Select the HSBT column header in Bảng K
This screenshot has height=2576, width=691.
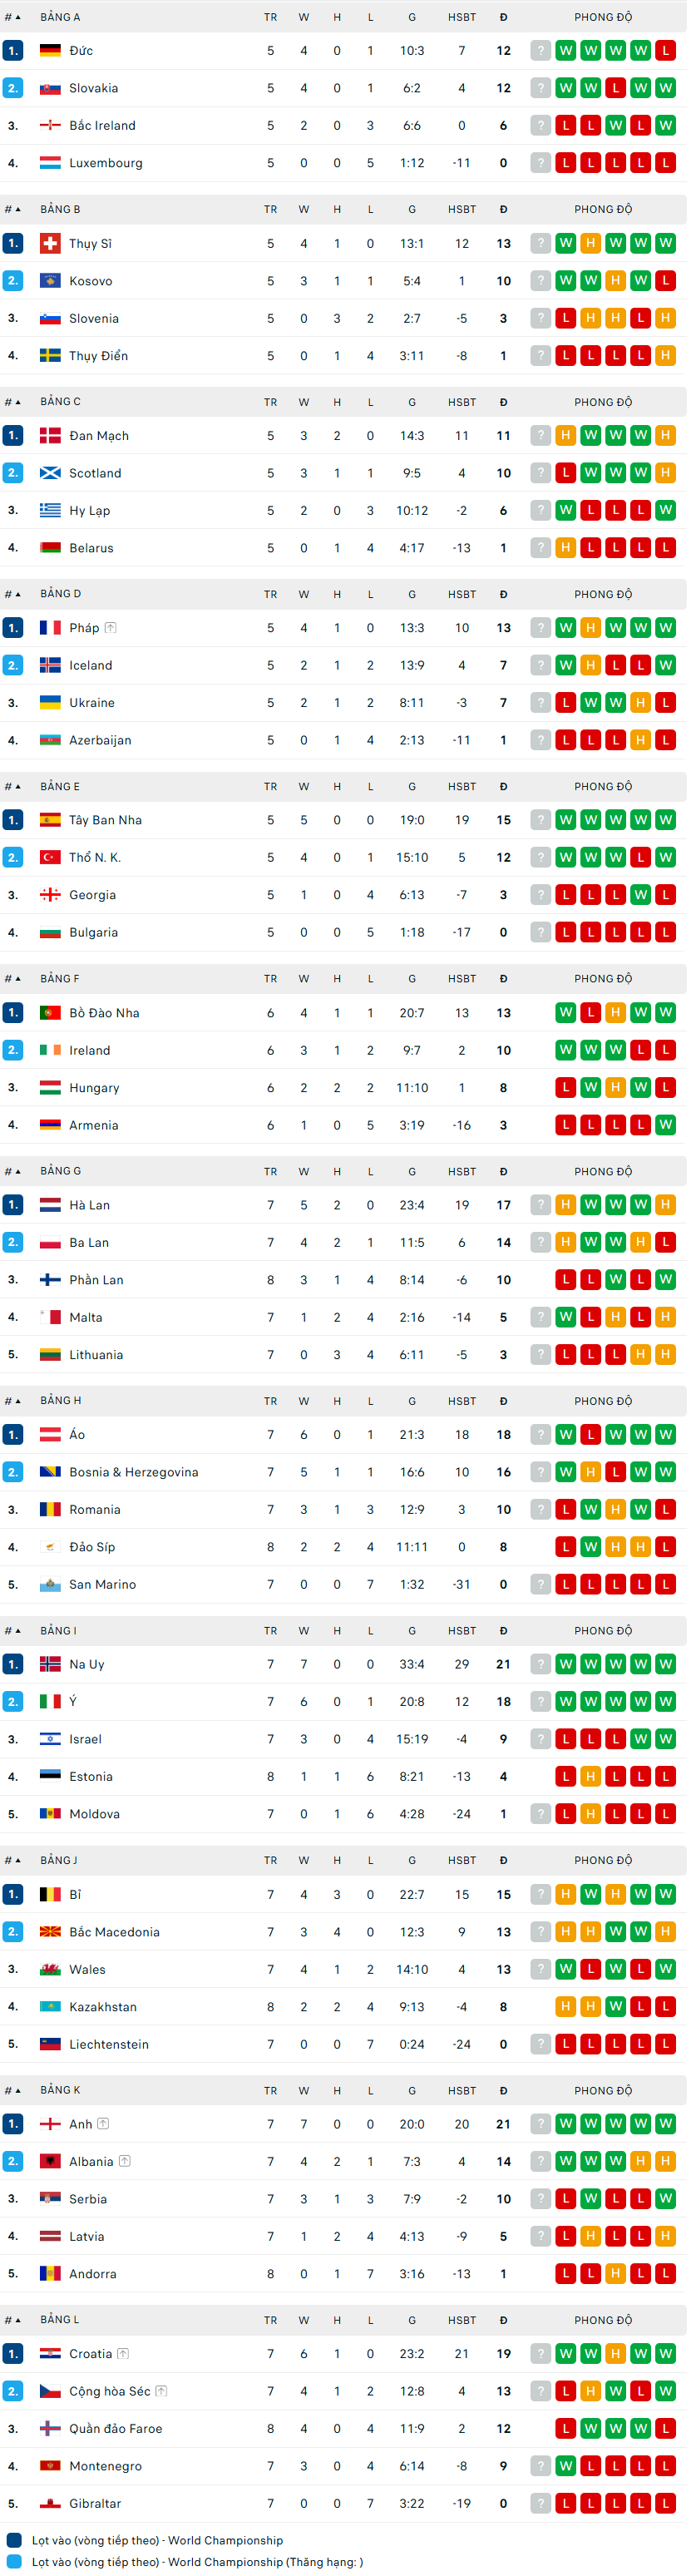click(462, 2090)
